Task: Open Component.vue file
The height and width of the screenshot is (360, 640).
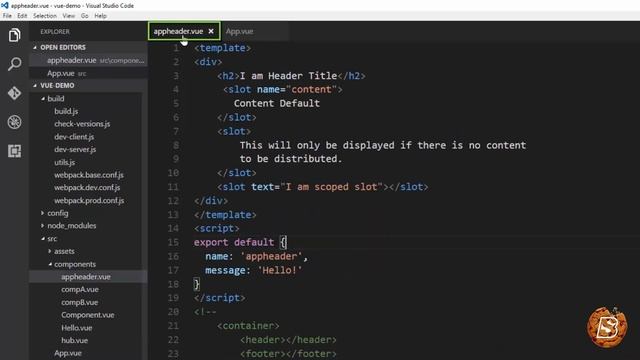Action: (88, 315)
